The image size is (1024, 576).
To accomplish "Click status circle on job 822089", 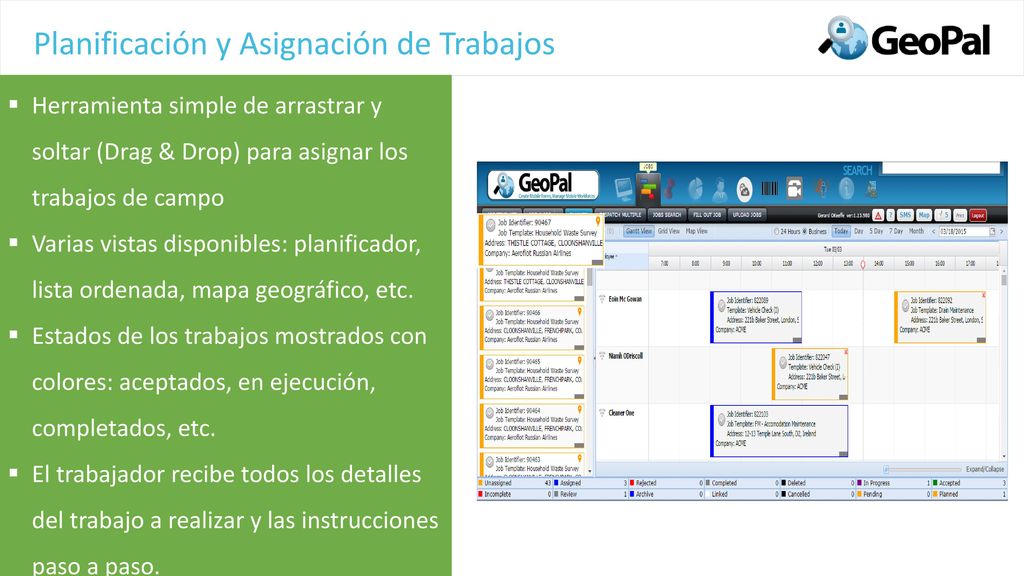I will [722, 305].
